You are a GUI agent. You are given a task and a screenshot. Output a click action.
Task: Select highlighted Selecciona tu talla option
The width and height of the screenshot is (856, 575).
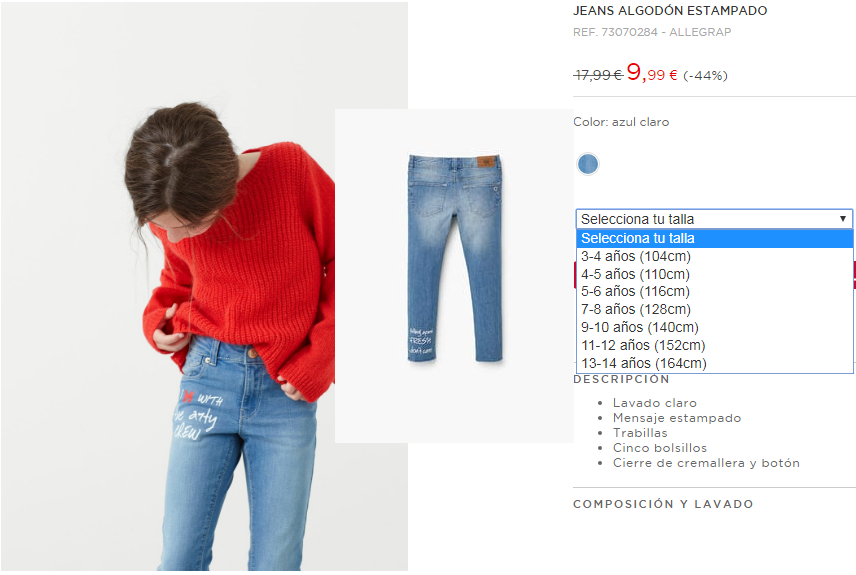[x=715, y=239]
